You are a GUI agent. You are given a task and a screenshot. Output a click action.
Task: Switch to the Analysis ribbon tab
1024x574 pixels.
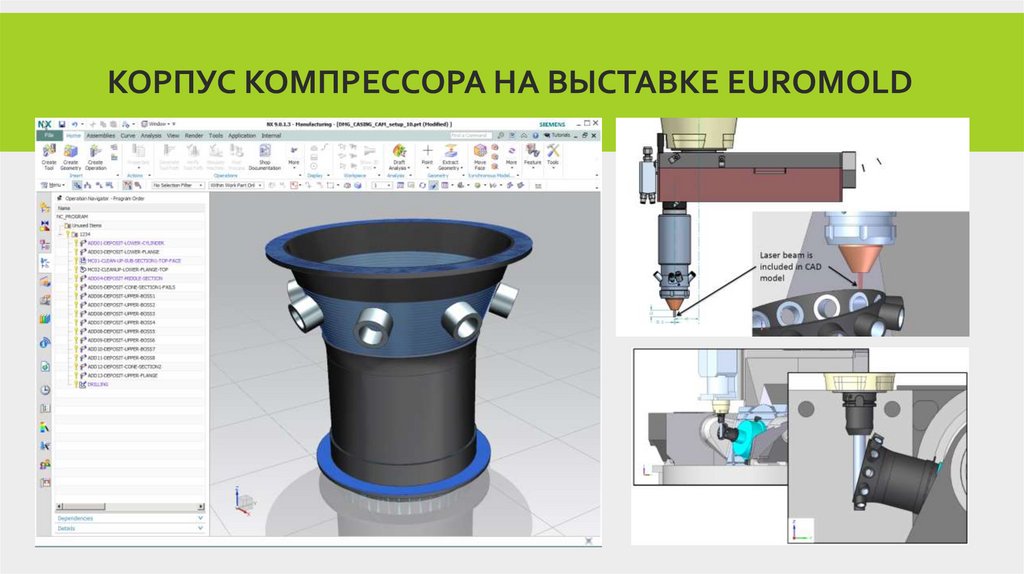[x=151, y=136]
